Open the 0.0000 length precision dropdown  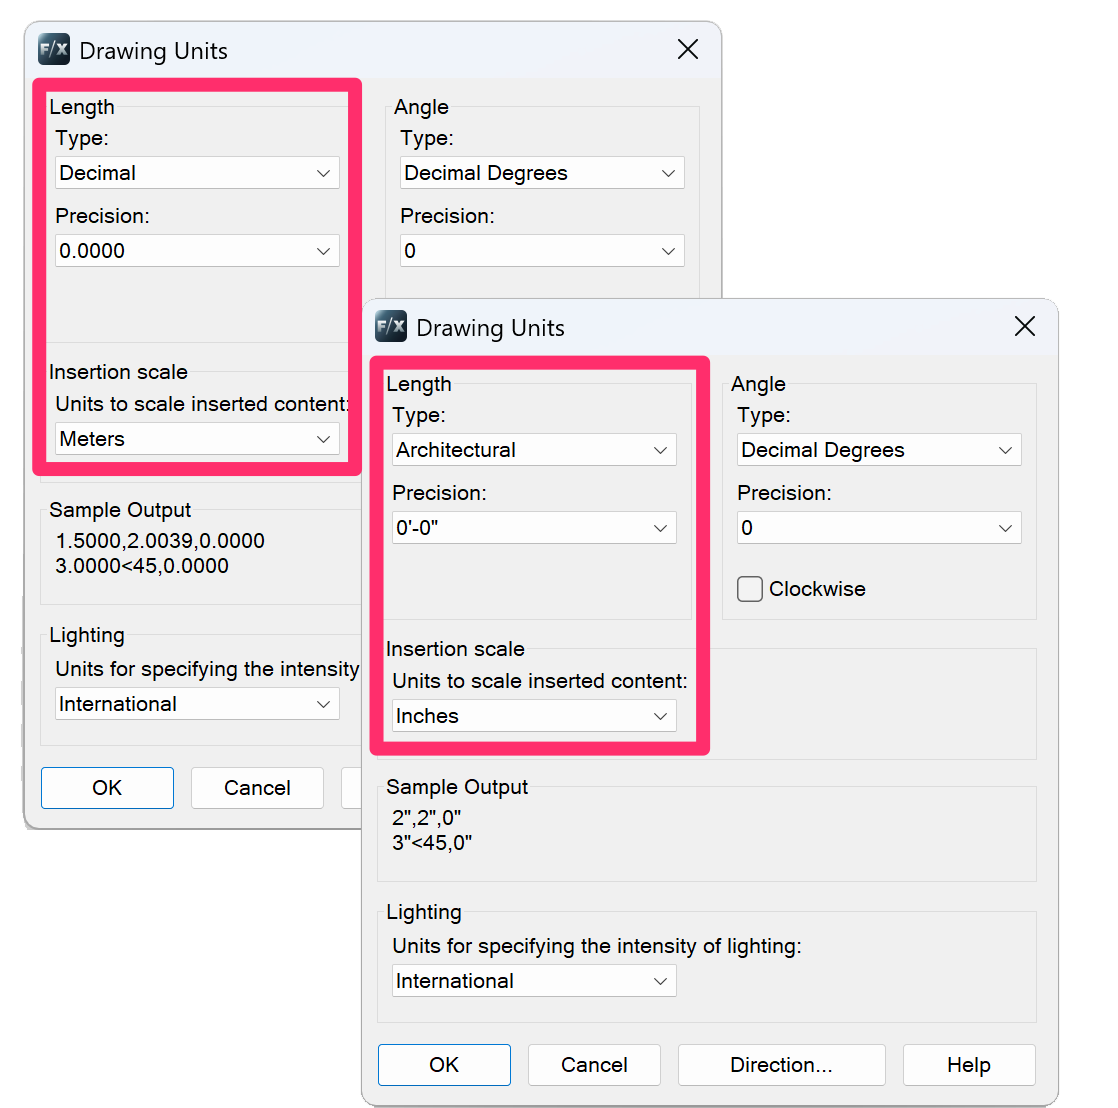(197, 251)
